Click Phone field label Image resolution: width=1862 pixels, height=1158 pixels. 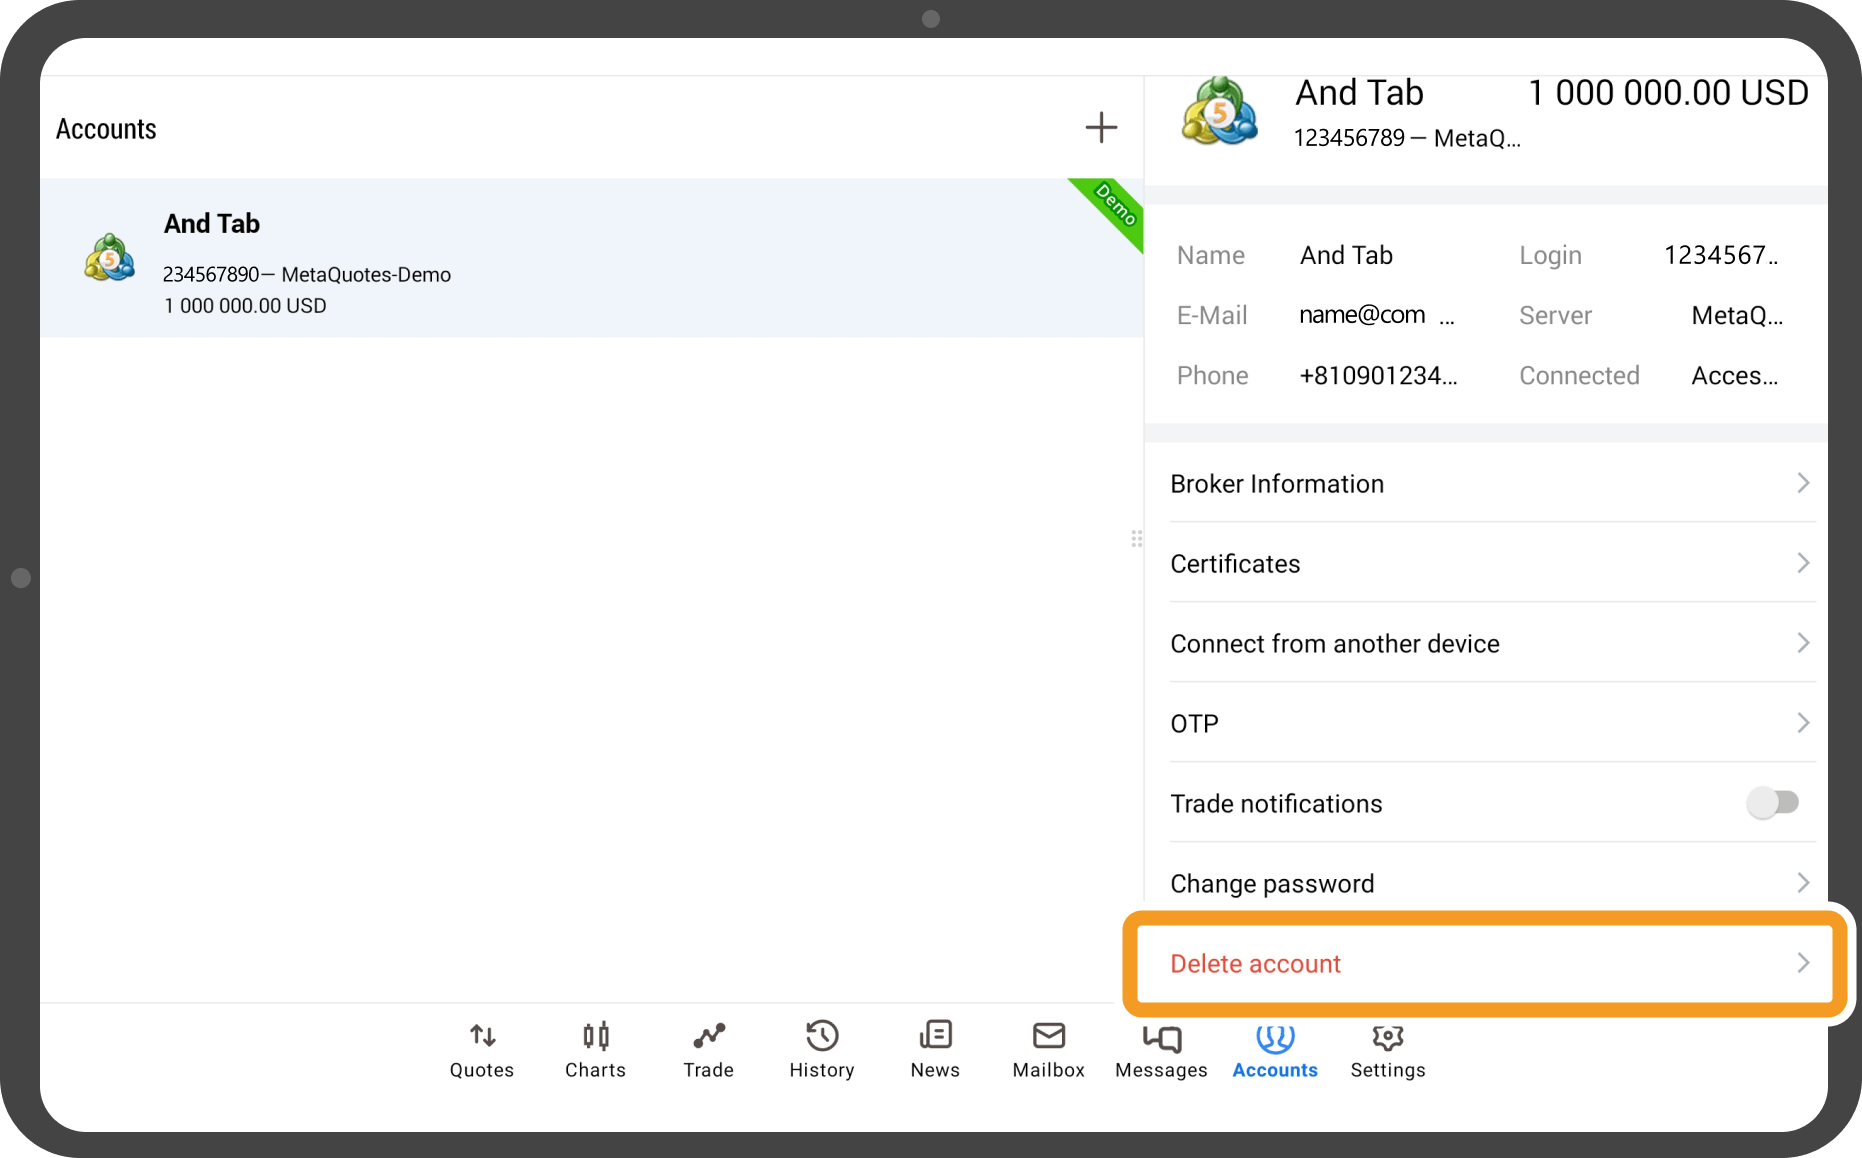tap(1212, 376)
